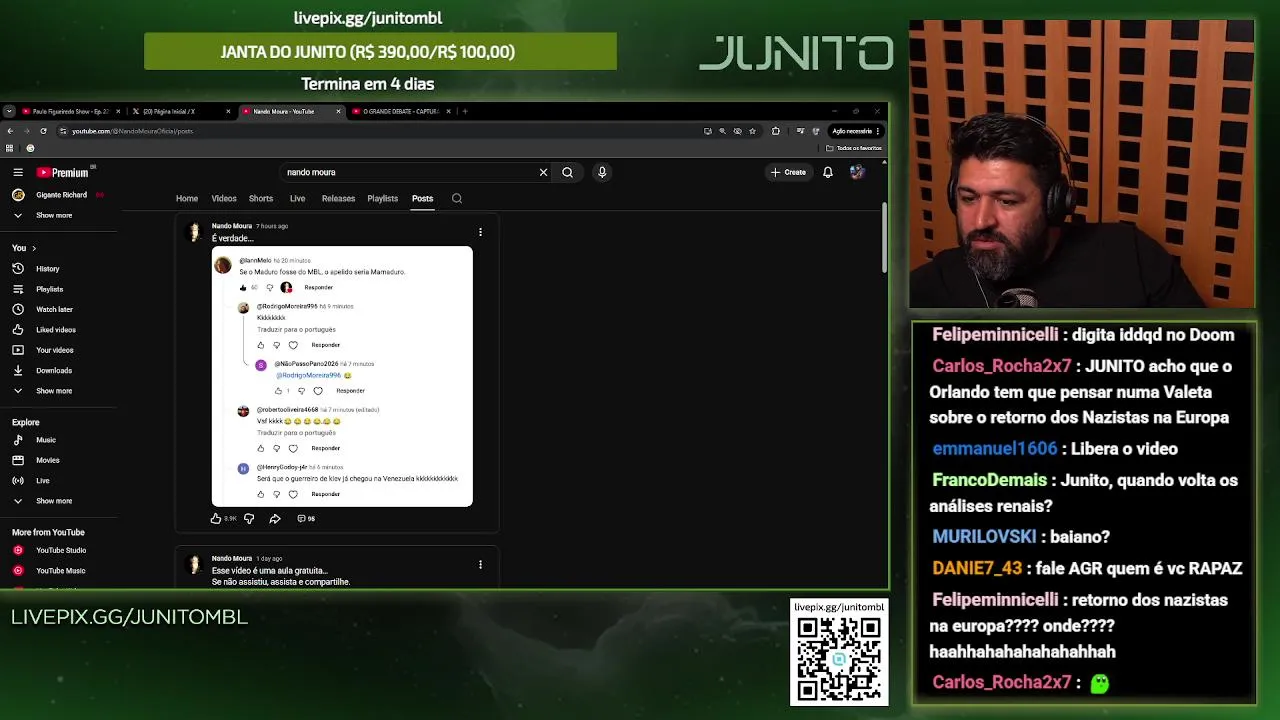Viewport: 1280px width, 720px height.
Task: Switch to the channel Playlists tab
Action: 382,198
